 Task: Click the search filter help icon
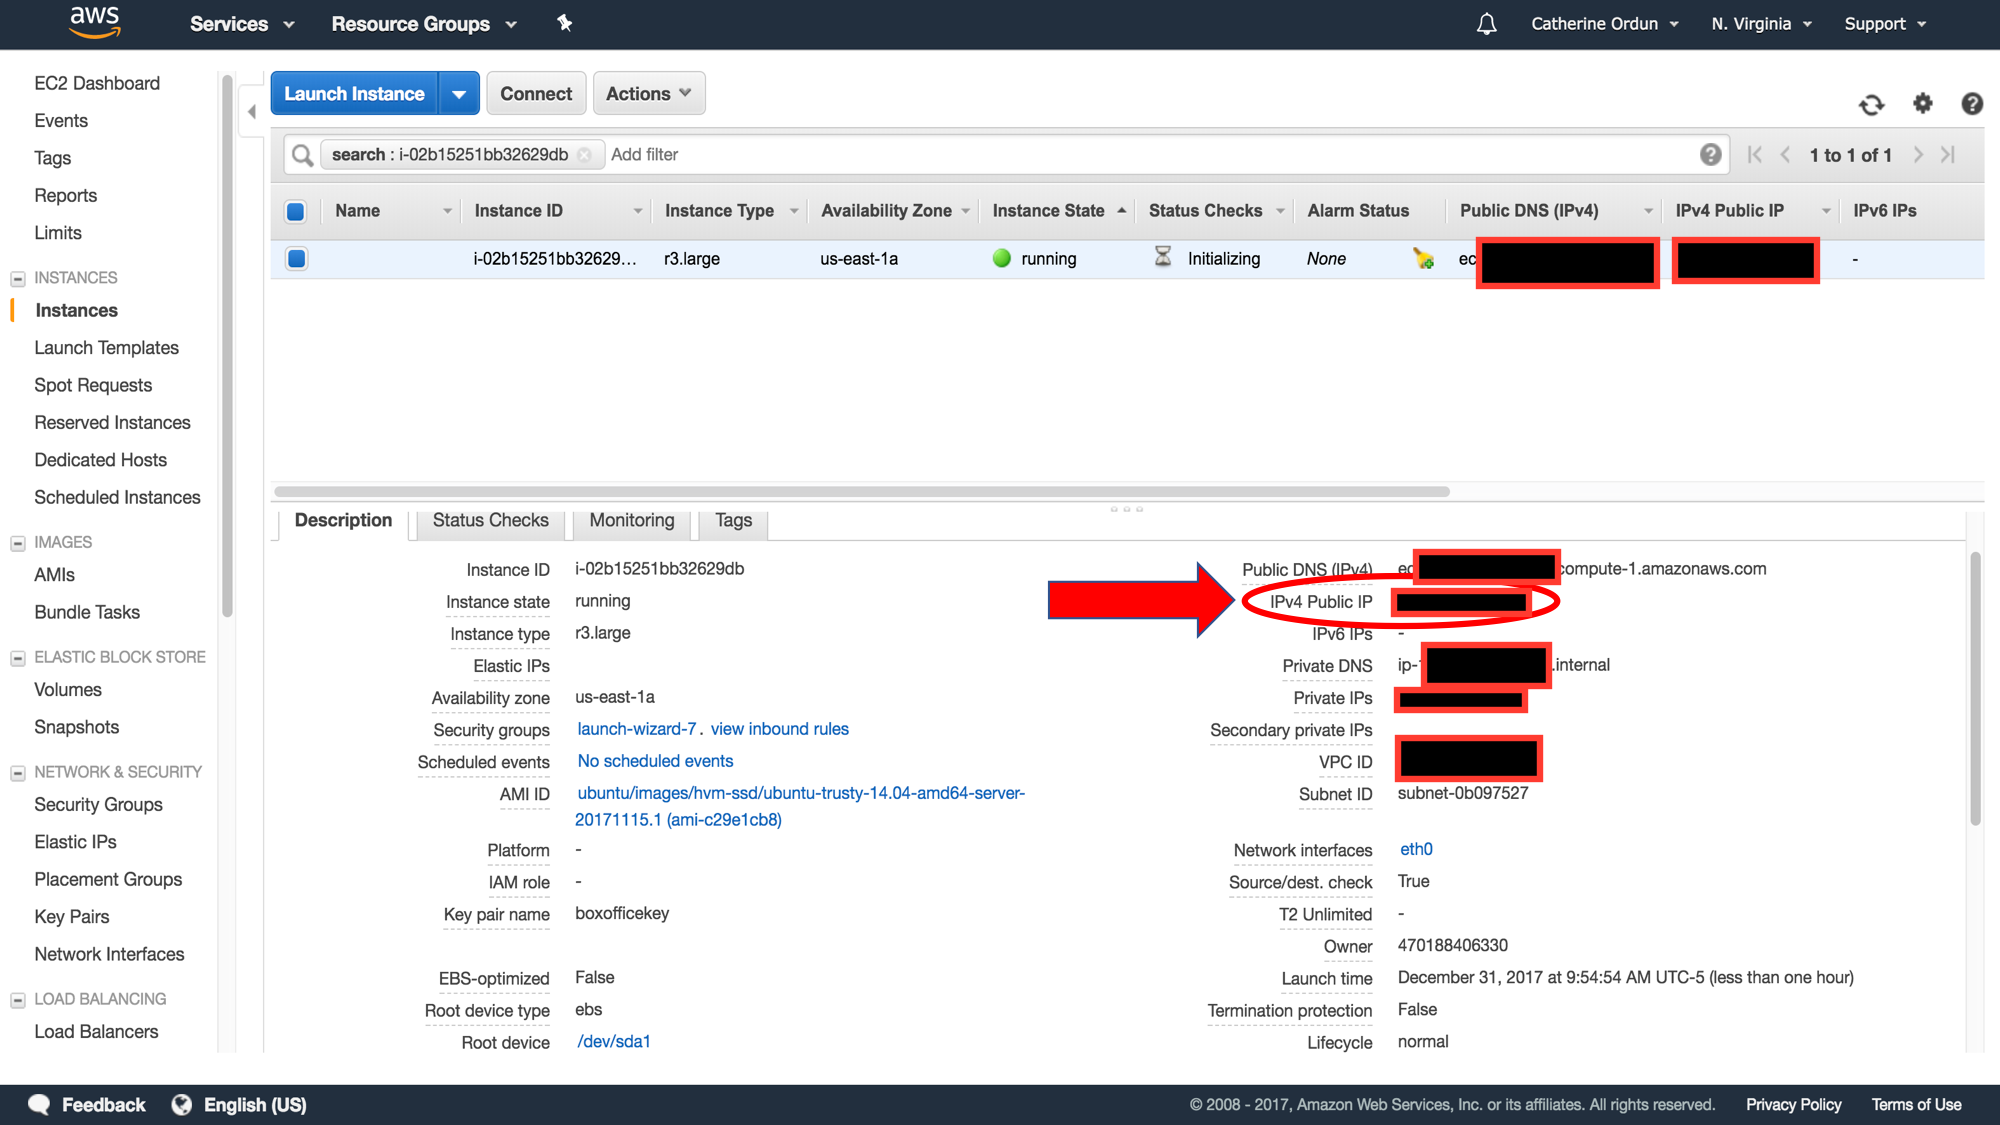pos(1710,154)
